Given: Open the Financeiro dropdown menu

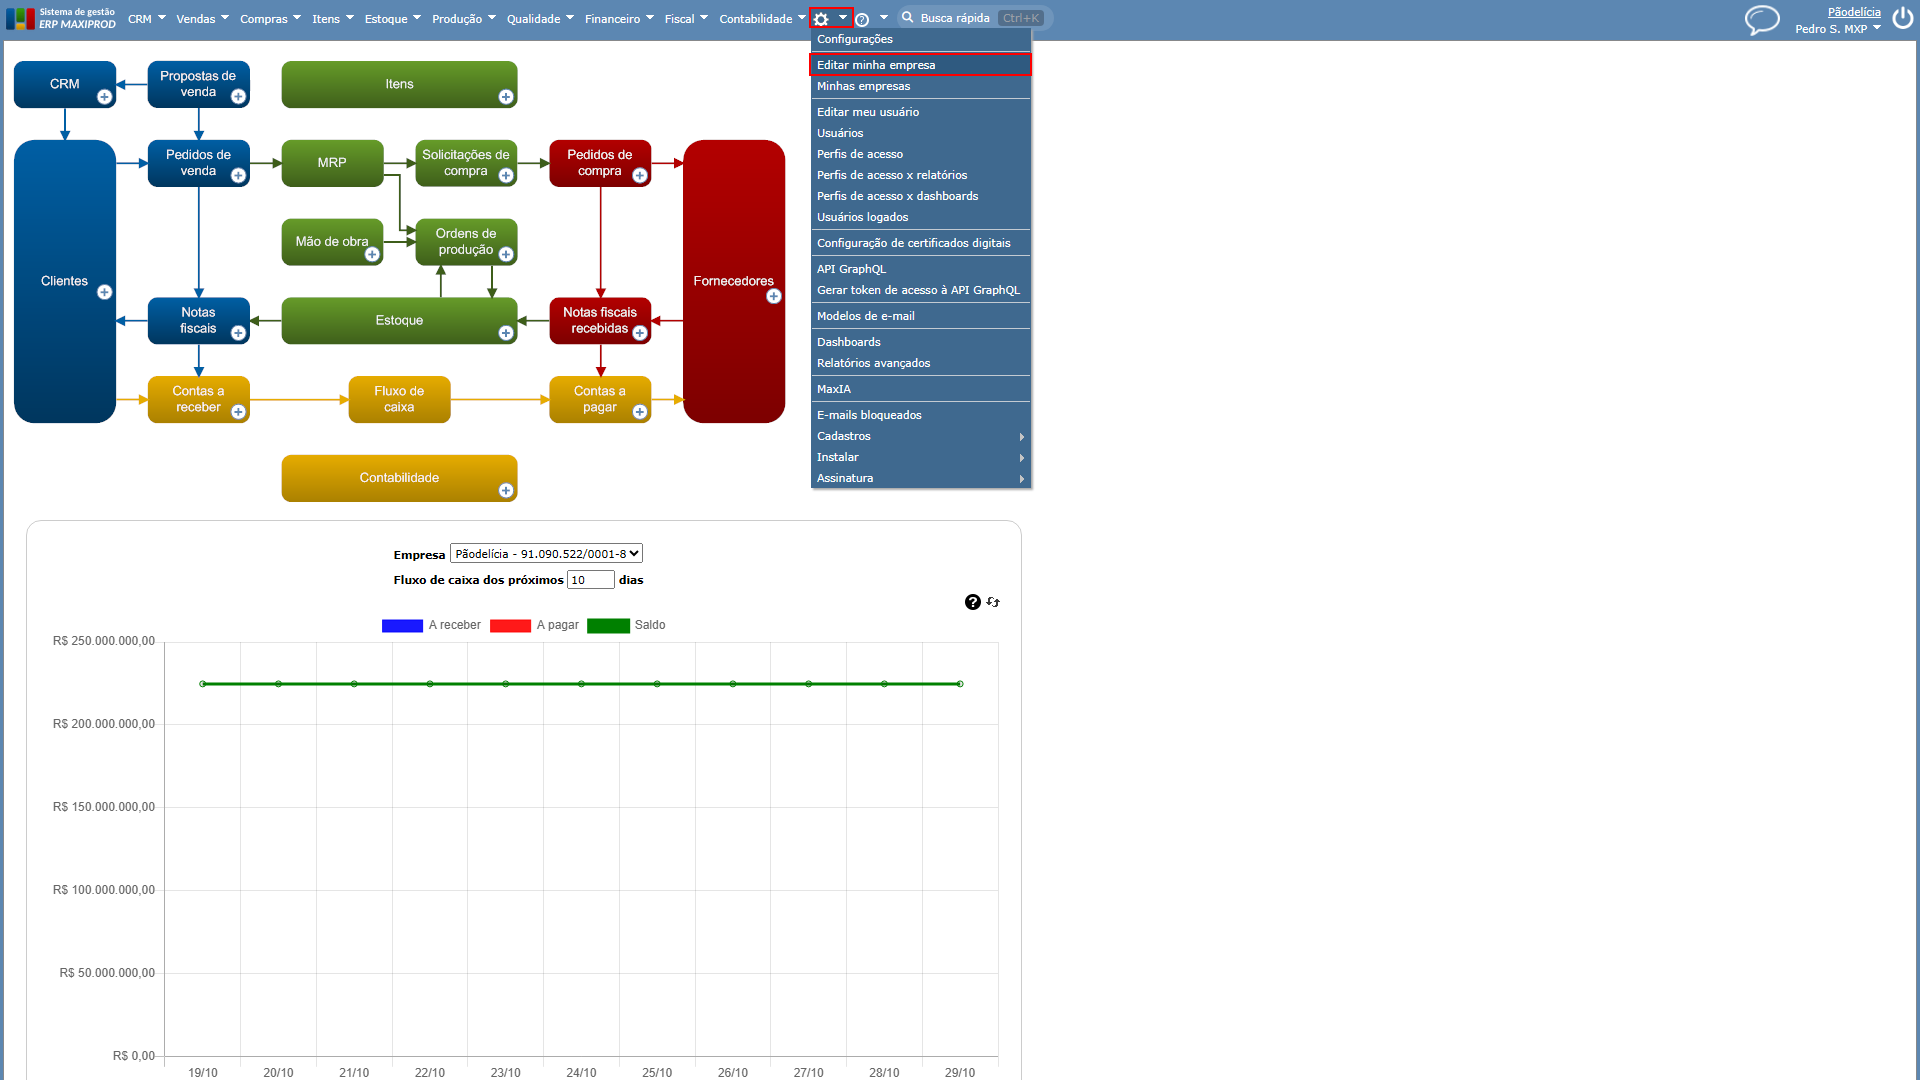Looking at the screenshot, I should (619, 19).
